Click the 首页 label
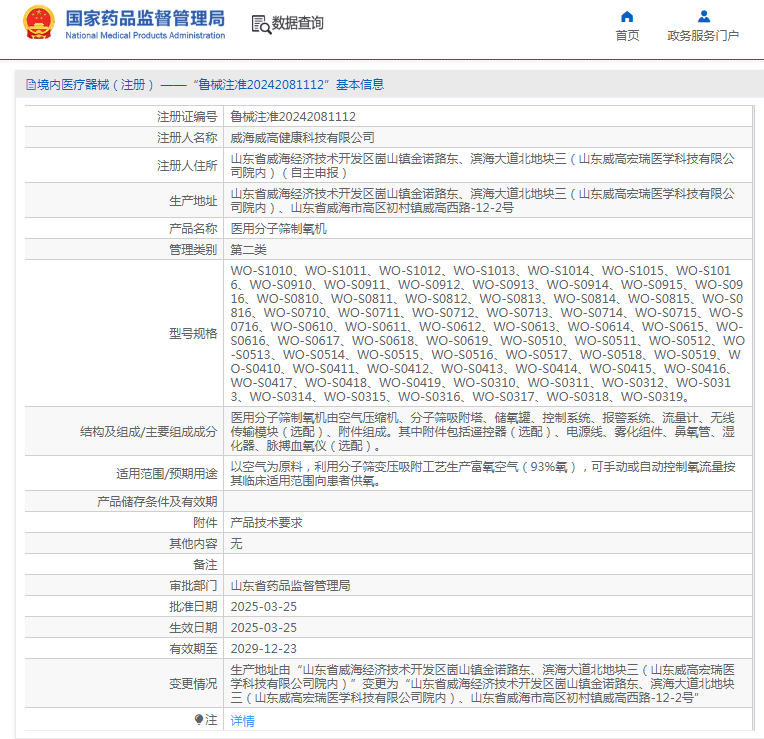Screen dimensions: 764x739 coord(627,36)
